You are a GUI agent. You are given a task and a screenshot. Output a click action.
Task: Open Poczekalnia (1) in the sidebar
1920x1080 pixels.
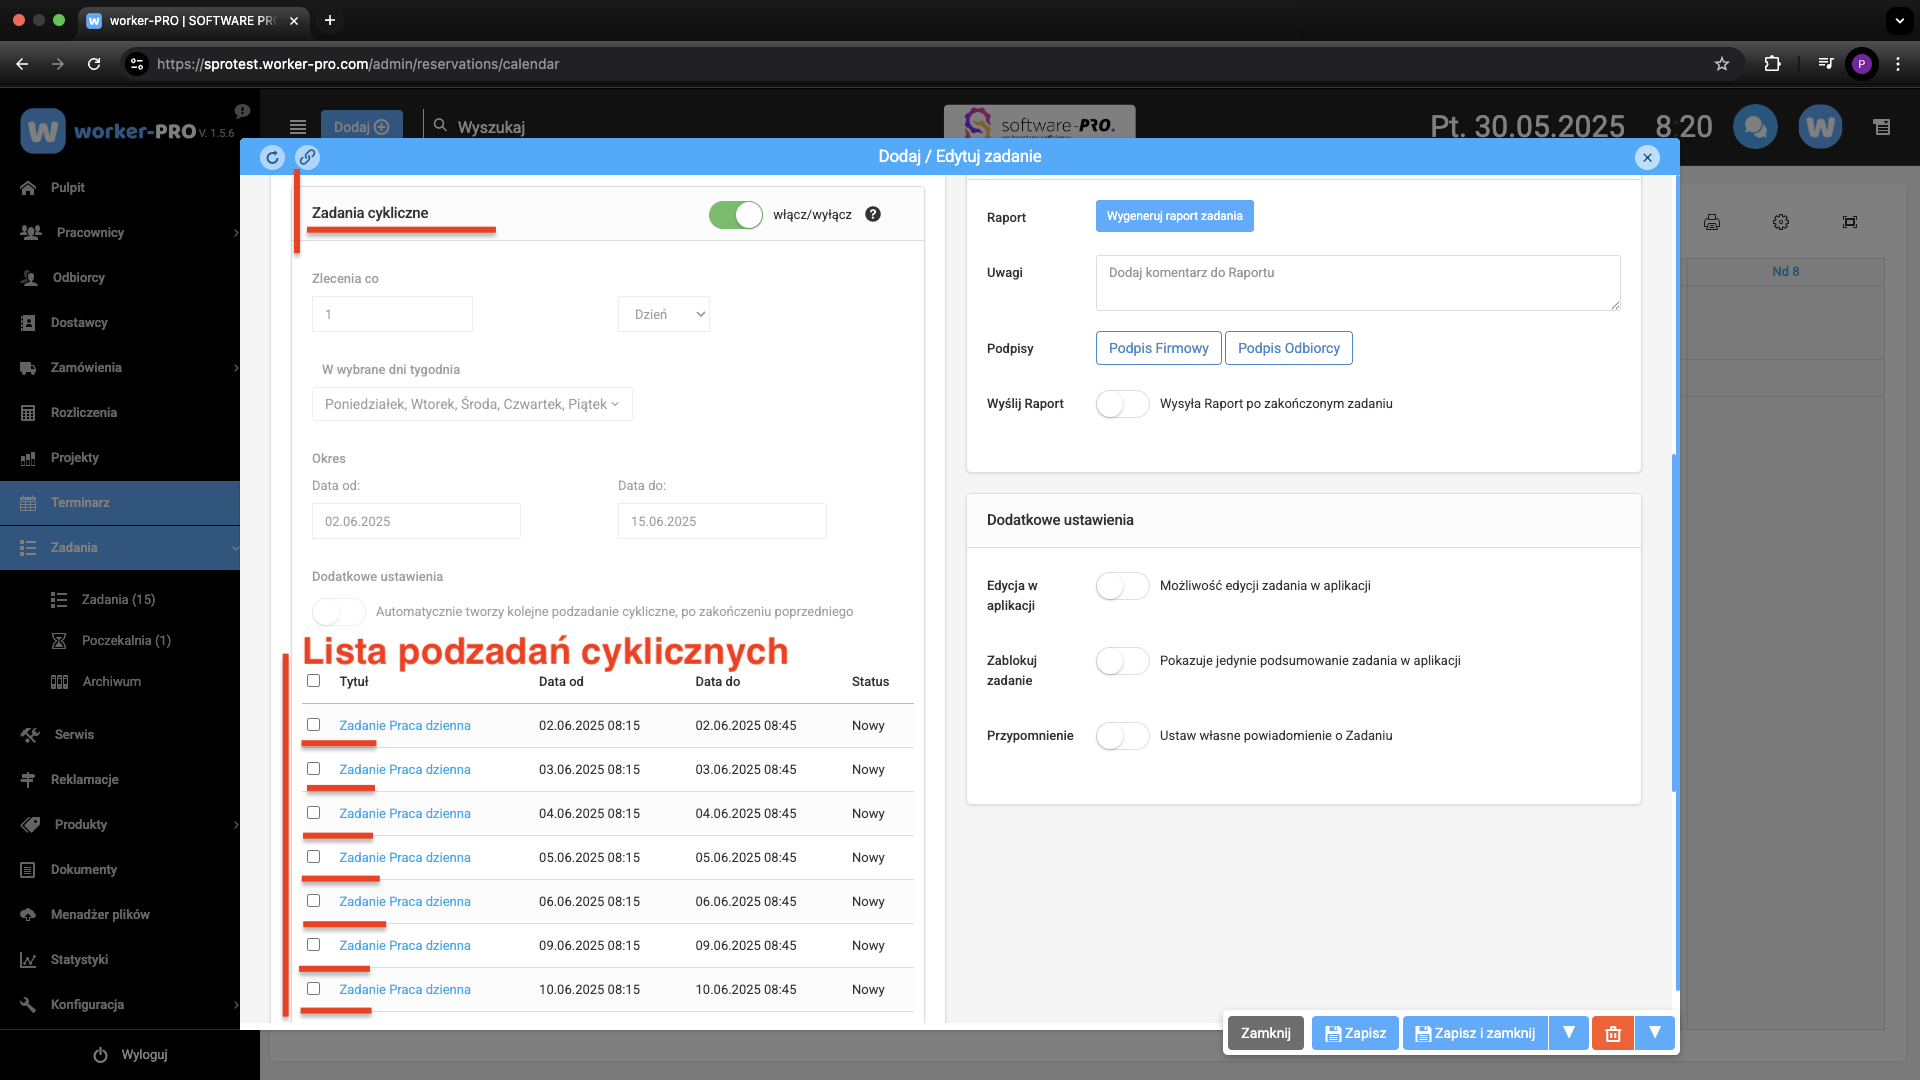[126, 641]
